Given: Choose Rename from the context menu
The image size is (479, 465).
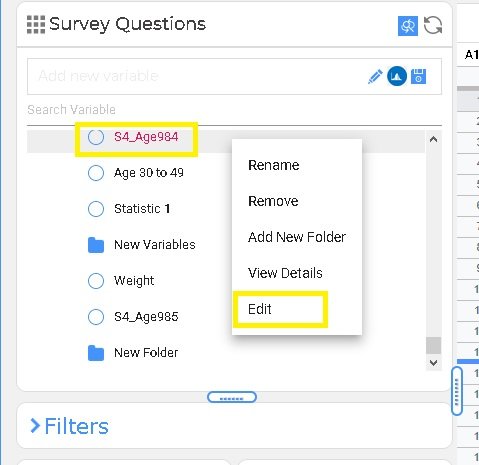Looking at the screenshot, I should (x=274, y=165).
